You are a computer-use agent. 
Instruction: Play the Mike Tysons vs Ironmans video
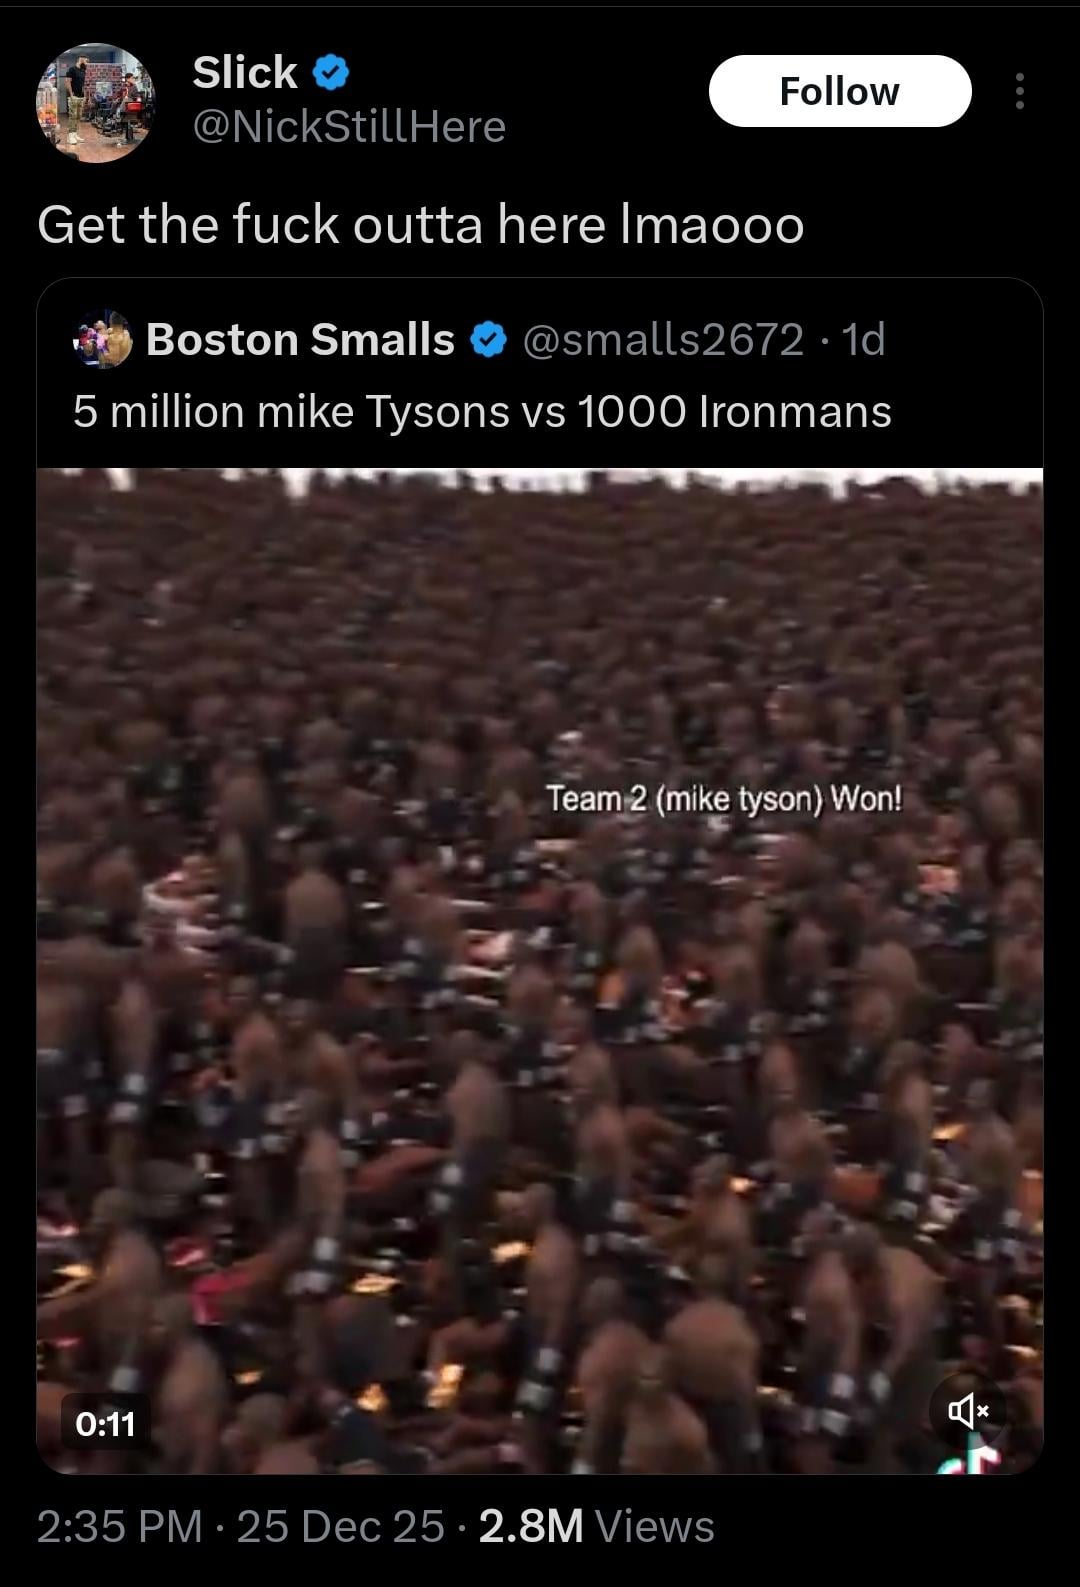540,970
